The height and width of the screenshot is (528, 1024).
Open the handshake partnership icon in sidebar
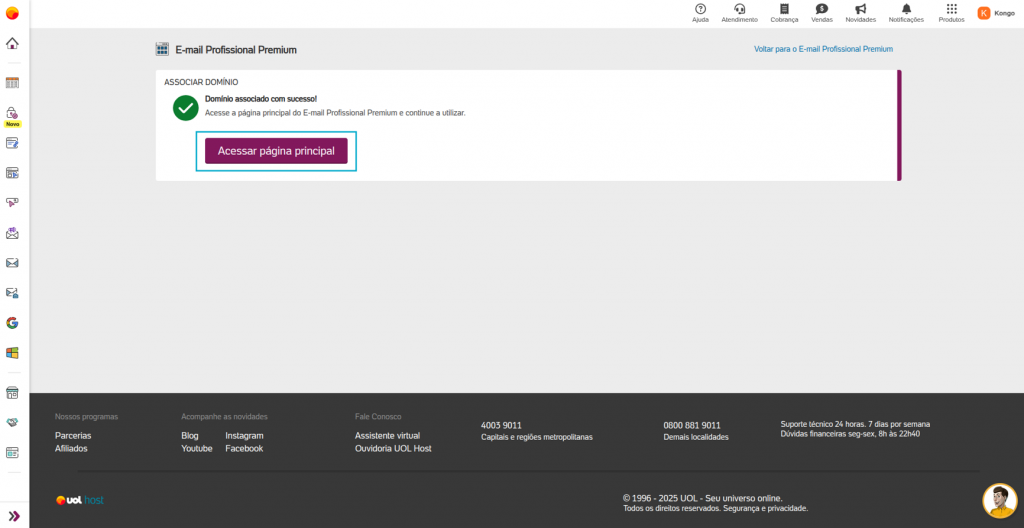pos(12,423)
